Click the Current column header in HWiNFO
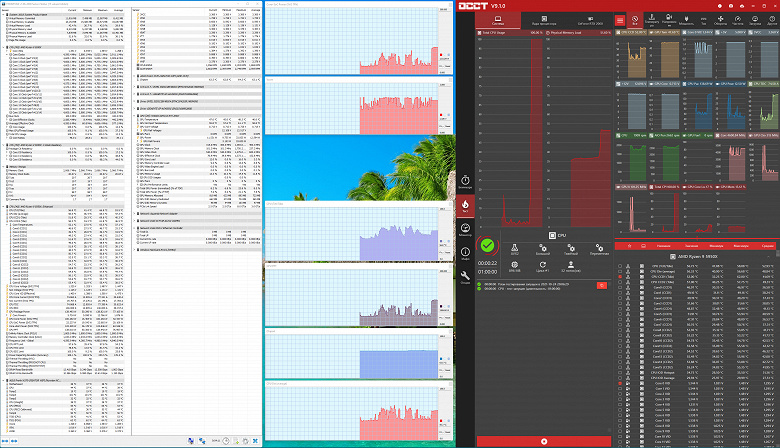This screenshot has width=780, height=448. 72,10
